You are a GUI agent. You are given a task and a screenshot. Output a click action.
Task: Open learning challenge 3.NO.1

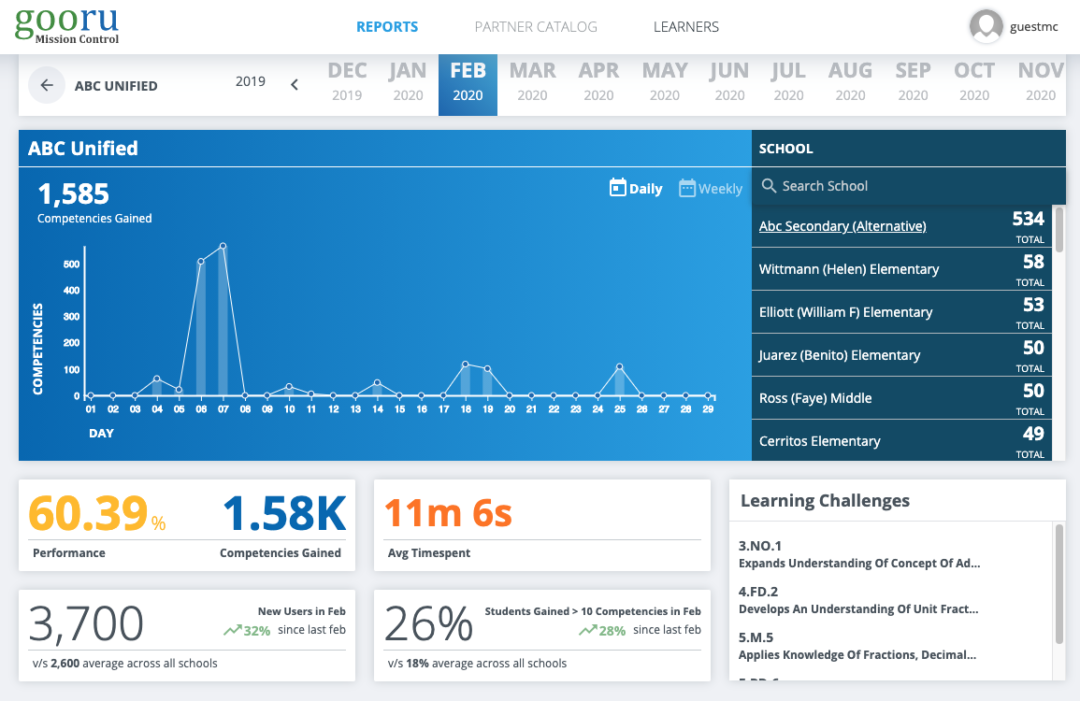[x=859, y=554]
